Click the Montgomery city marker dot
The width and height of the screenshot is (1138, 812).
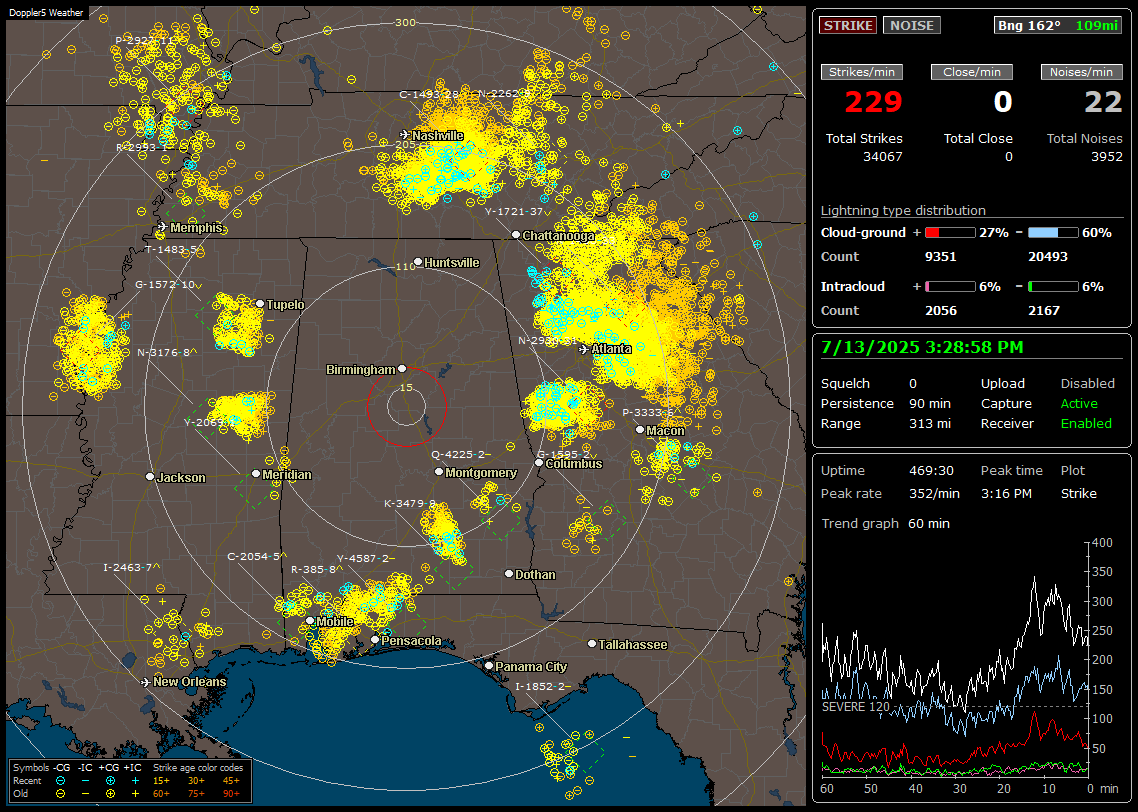click(439, 472)
